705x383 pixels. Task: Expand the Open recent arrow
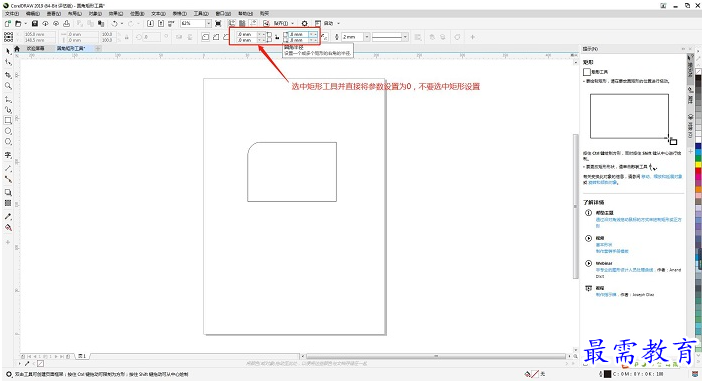tap(25, 23)
